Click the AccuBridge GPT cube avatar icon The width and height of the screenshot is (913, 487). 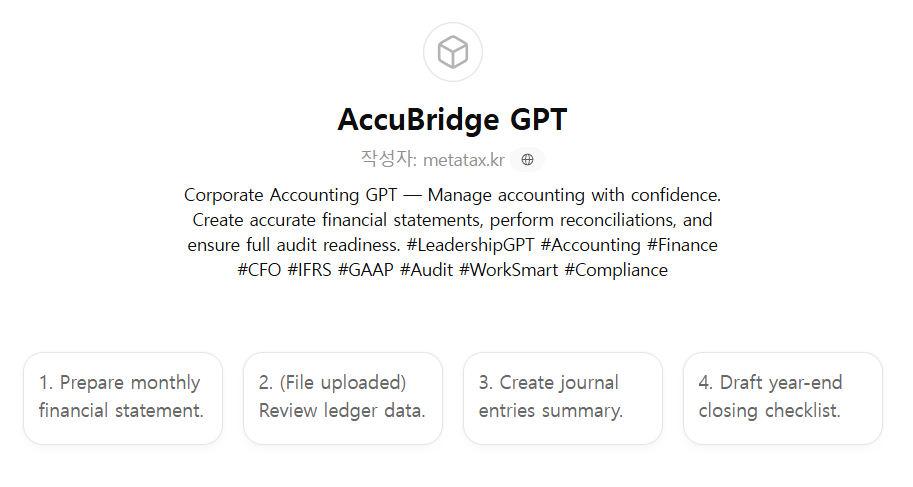tap(453, 52)
